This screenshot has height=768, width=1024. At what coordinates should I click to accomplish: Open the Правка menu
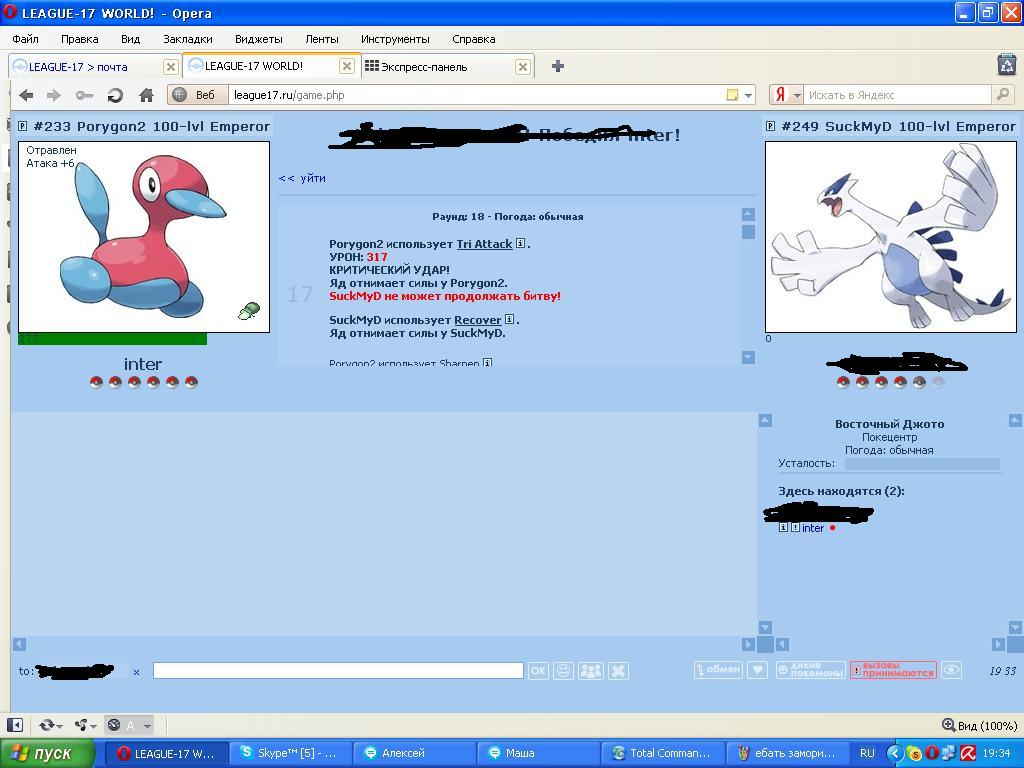pos(80,39)
